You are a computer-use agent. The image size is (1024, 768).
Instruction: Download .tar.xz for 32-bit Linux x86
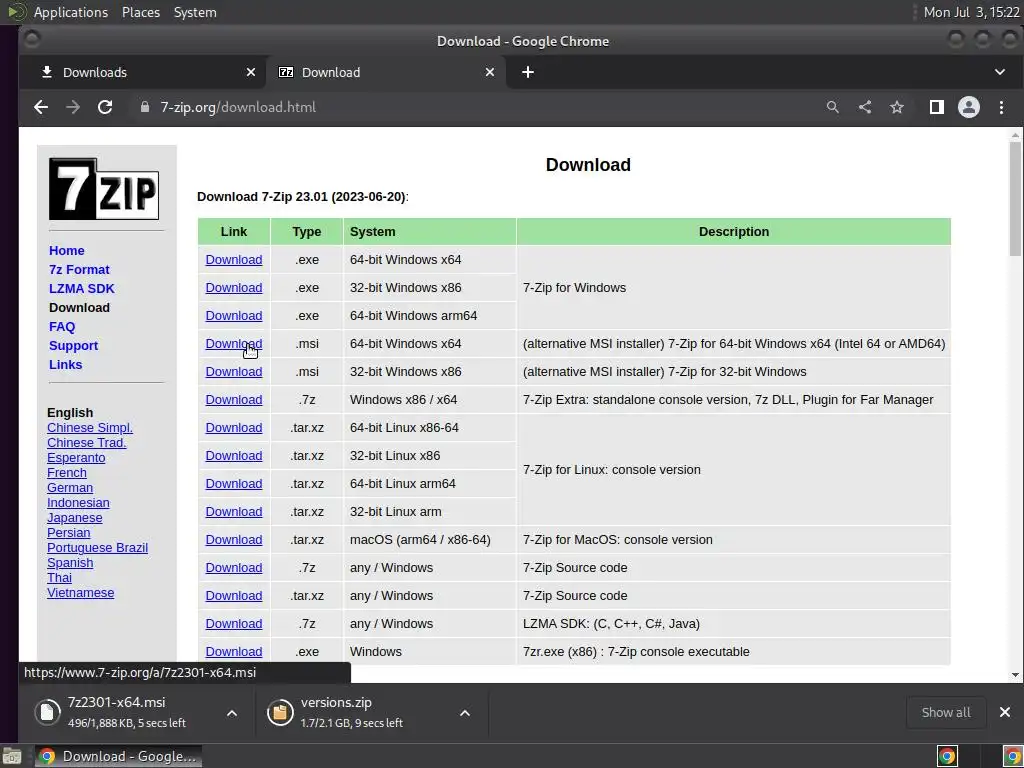pos(234,456)
